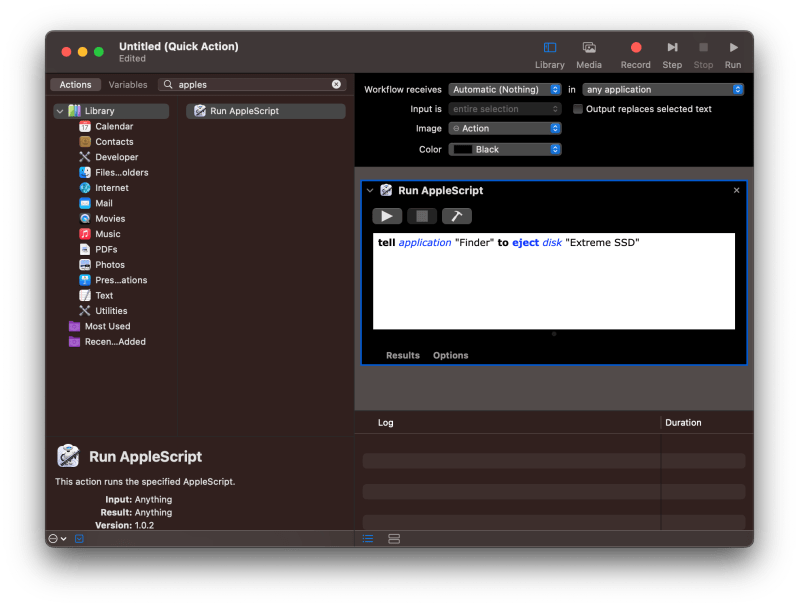799x607 pixels.
Task: Open the Color dropdown set to Black
Action: [504, 149]
